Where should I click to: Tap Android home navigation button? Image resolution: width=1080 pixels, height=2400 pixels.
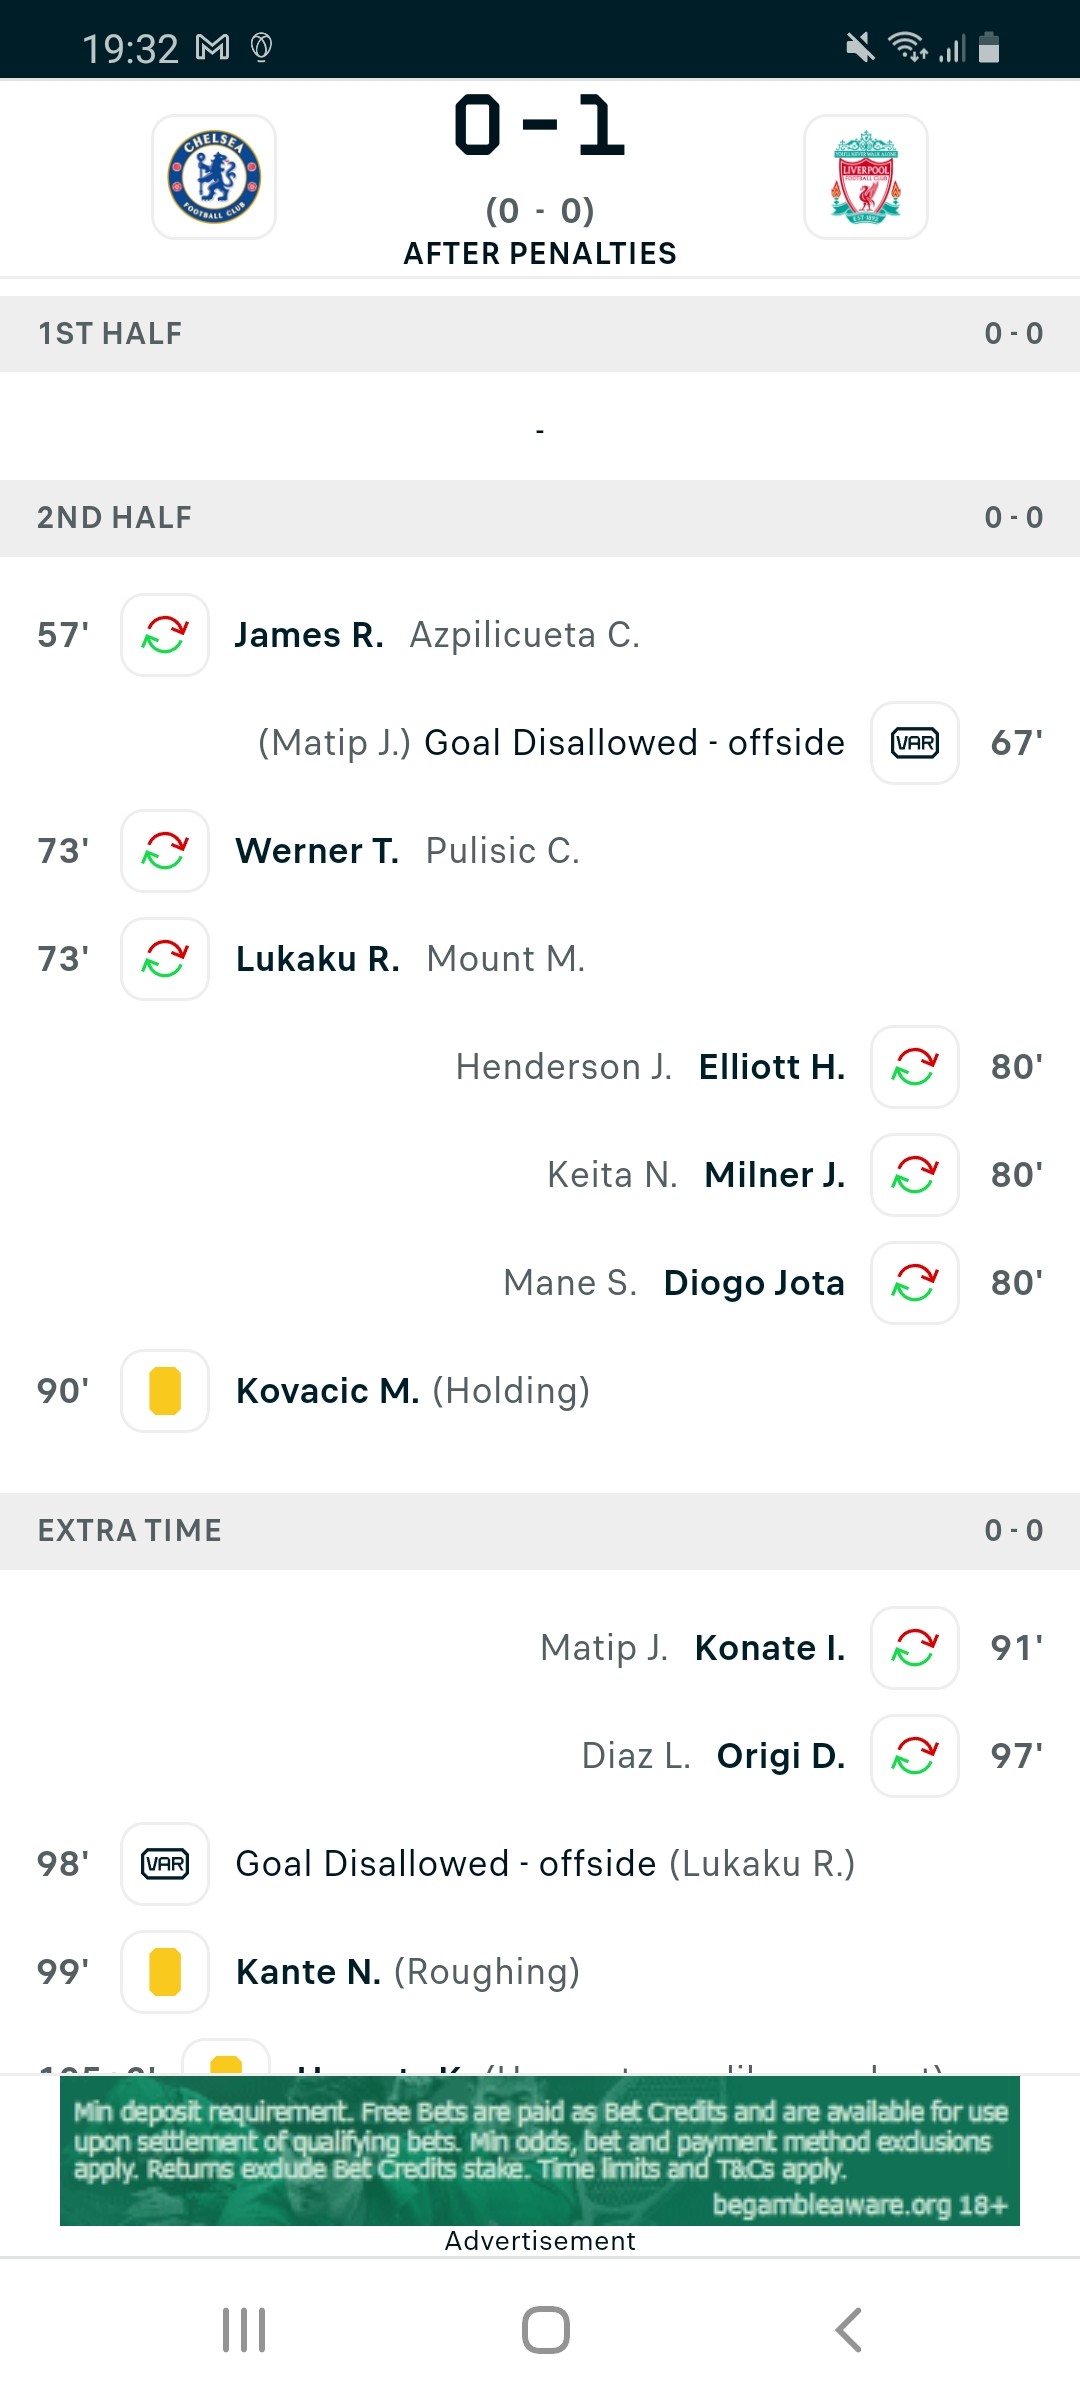click(546, 2330)
